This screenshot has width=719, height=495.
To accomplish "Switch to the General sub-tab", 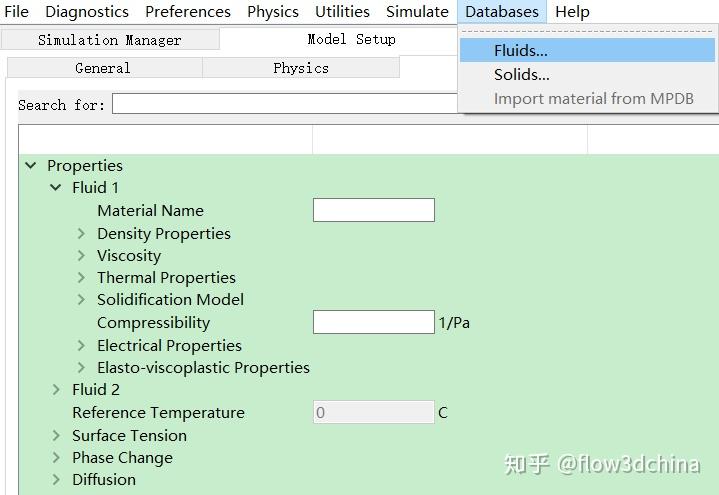I will click(103, 68).
